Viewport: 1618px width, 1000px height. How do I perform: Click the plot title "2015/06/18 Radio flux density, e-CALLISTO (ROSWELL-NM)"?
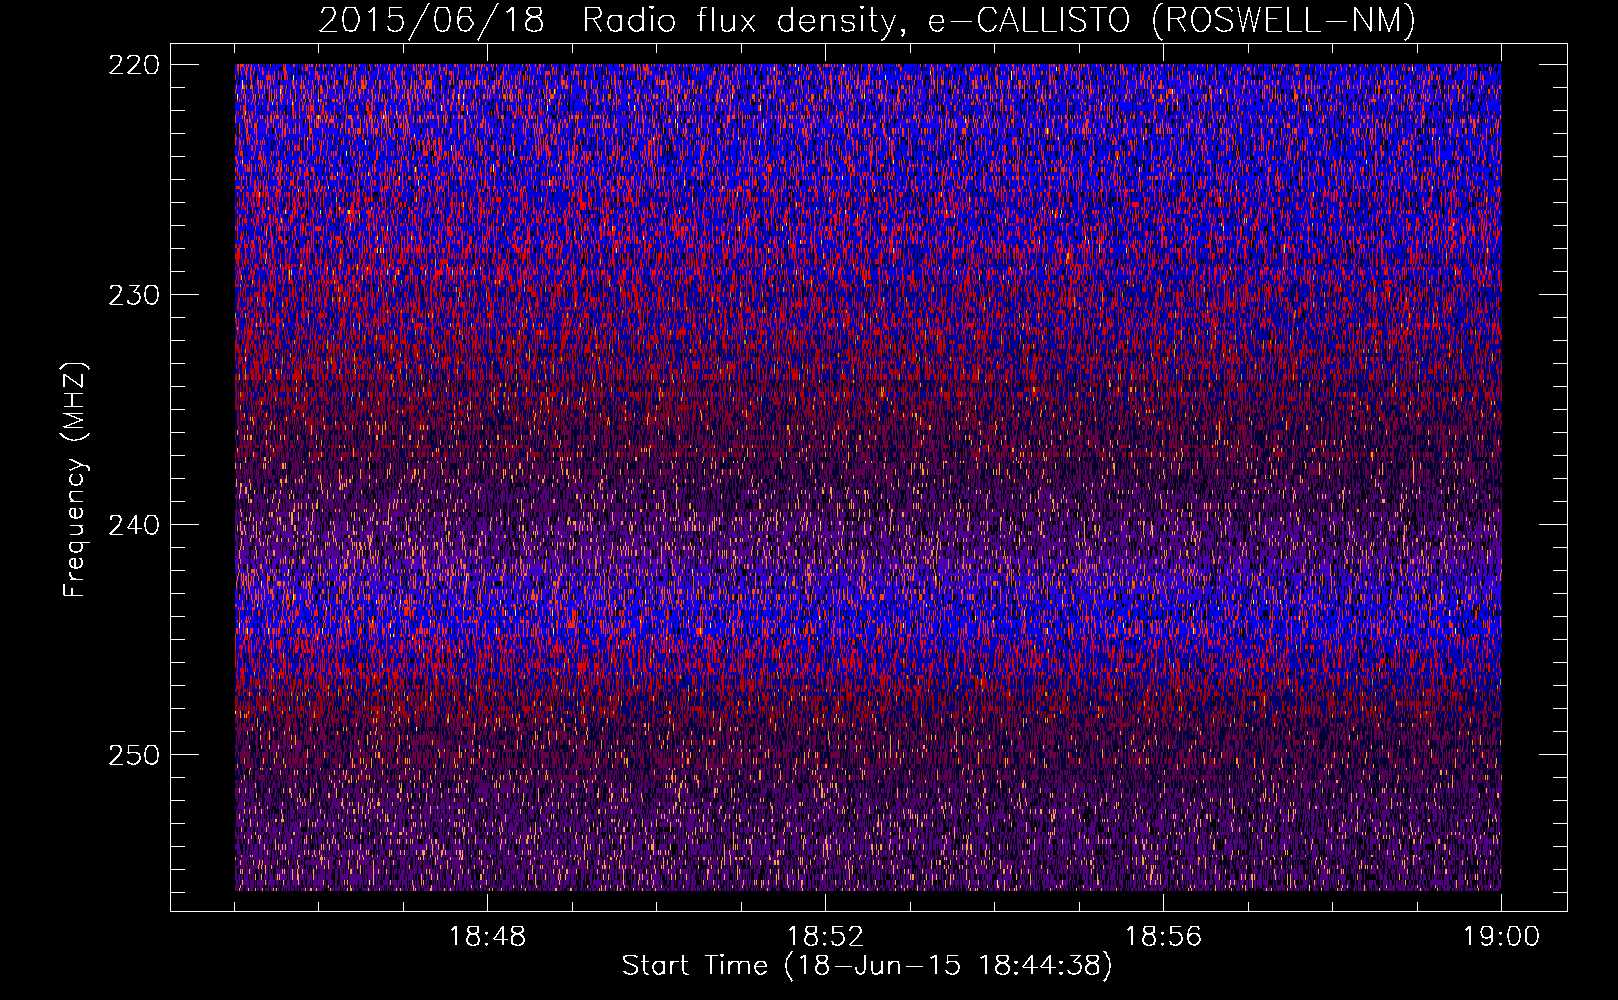(x=867, y=20)
